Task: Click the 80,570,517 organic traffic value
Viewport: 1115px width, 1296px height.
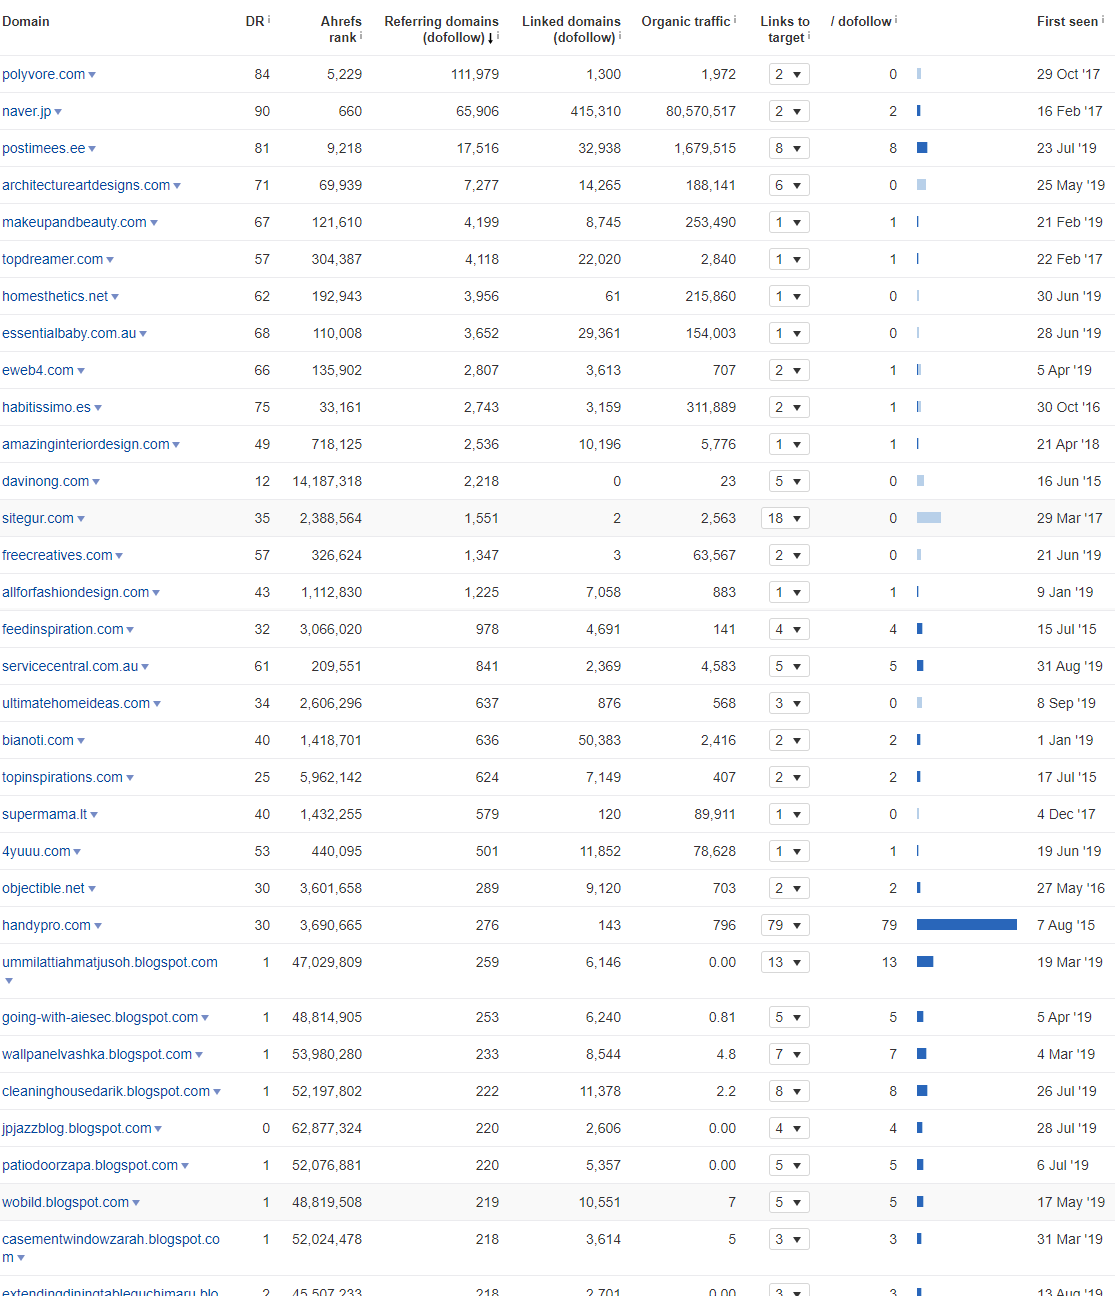Action: tap(701, 111)
